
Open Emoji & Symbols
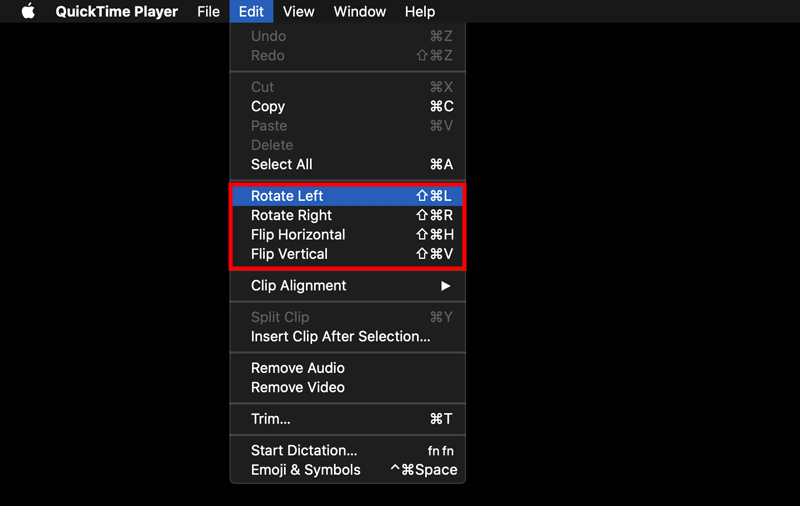pos(347,470)
